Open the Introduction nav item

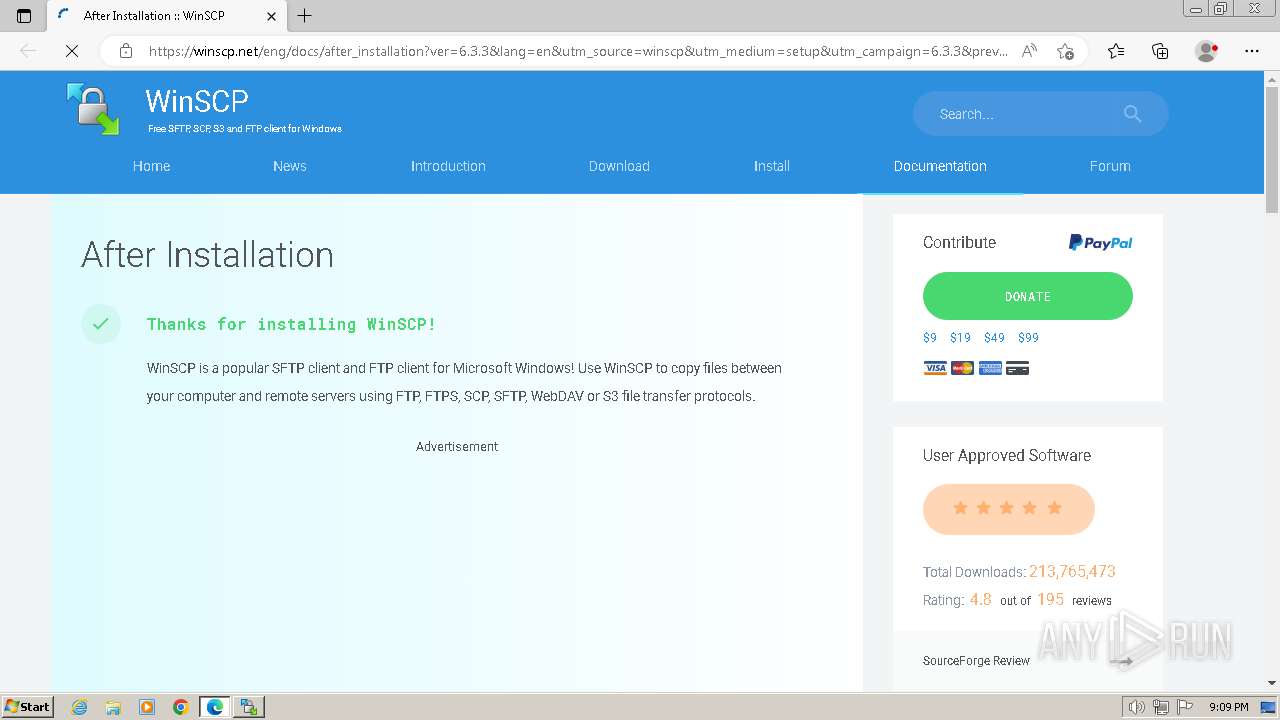click(x=448, y=166)
